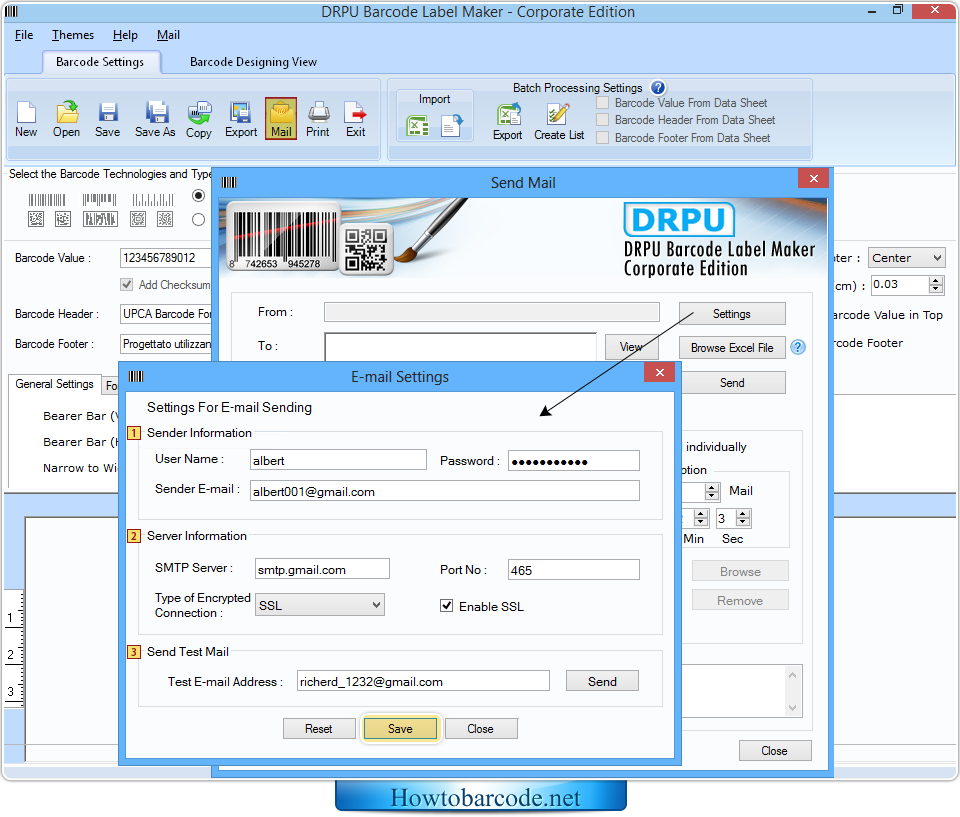
Task: Click Save in E-mail Settings dialog
Action: (x=400, y=729)
